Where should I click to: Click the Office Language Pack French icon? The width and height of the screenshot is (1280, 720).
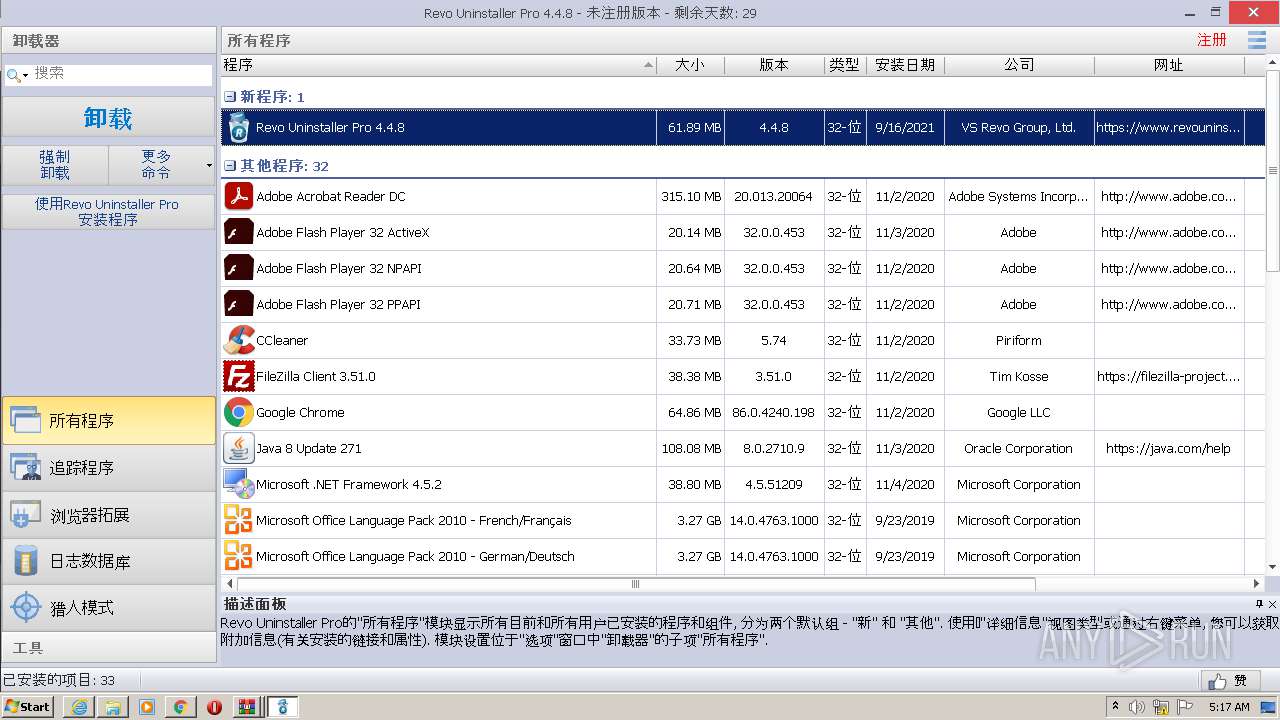[238, 520]
